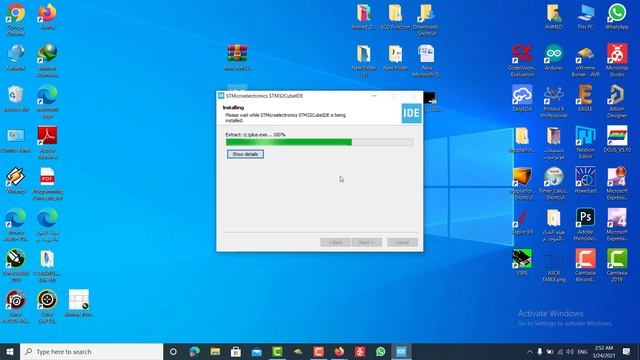
Task: Select the Internet Download Manager icon
Action: pos(47,60)
